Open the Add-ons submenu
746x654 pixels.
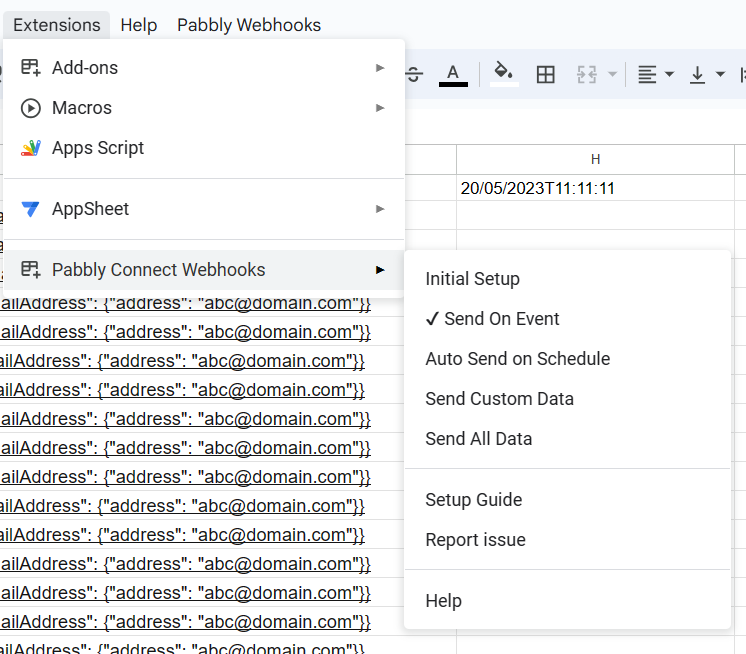tap(204, 68)
